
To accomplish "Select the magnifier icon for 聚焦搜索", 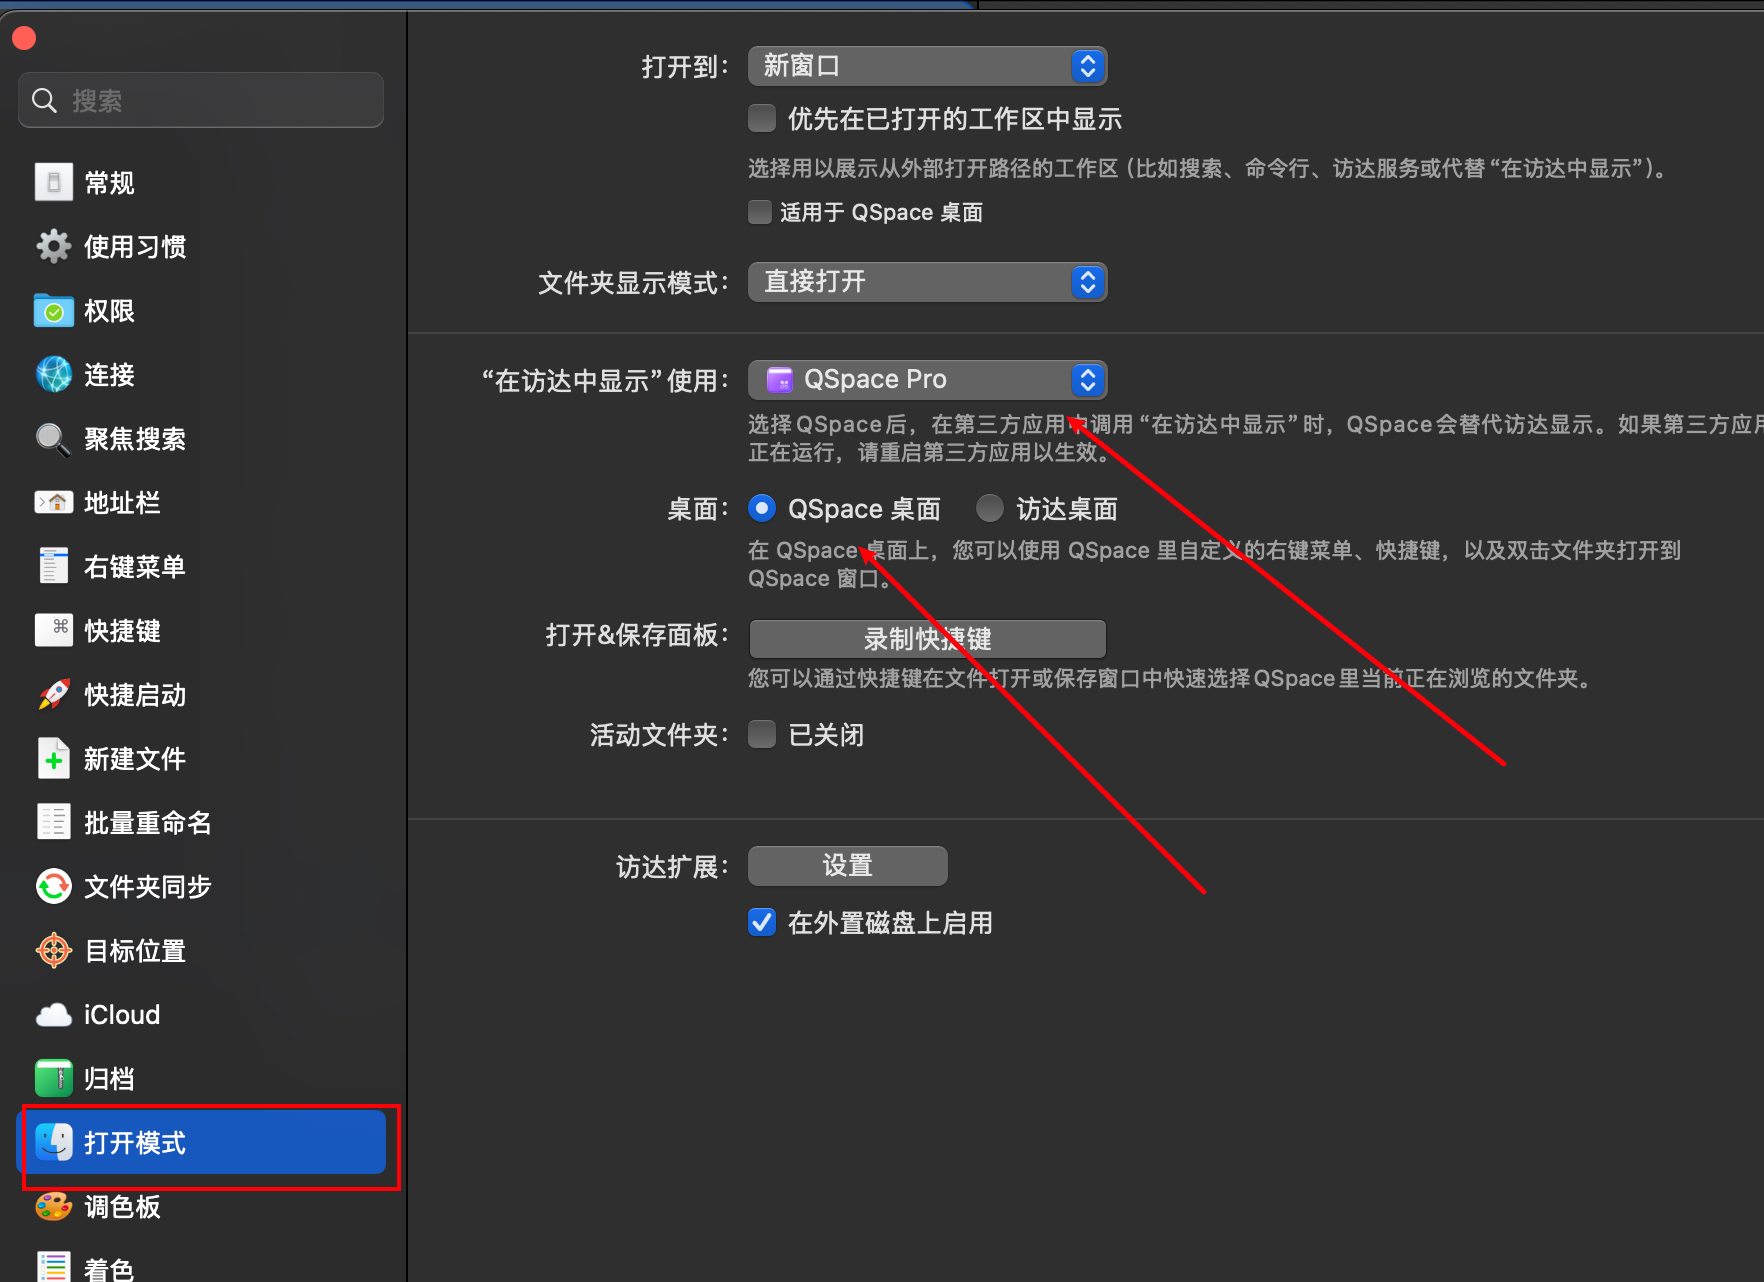I will tap(54, 439).
